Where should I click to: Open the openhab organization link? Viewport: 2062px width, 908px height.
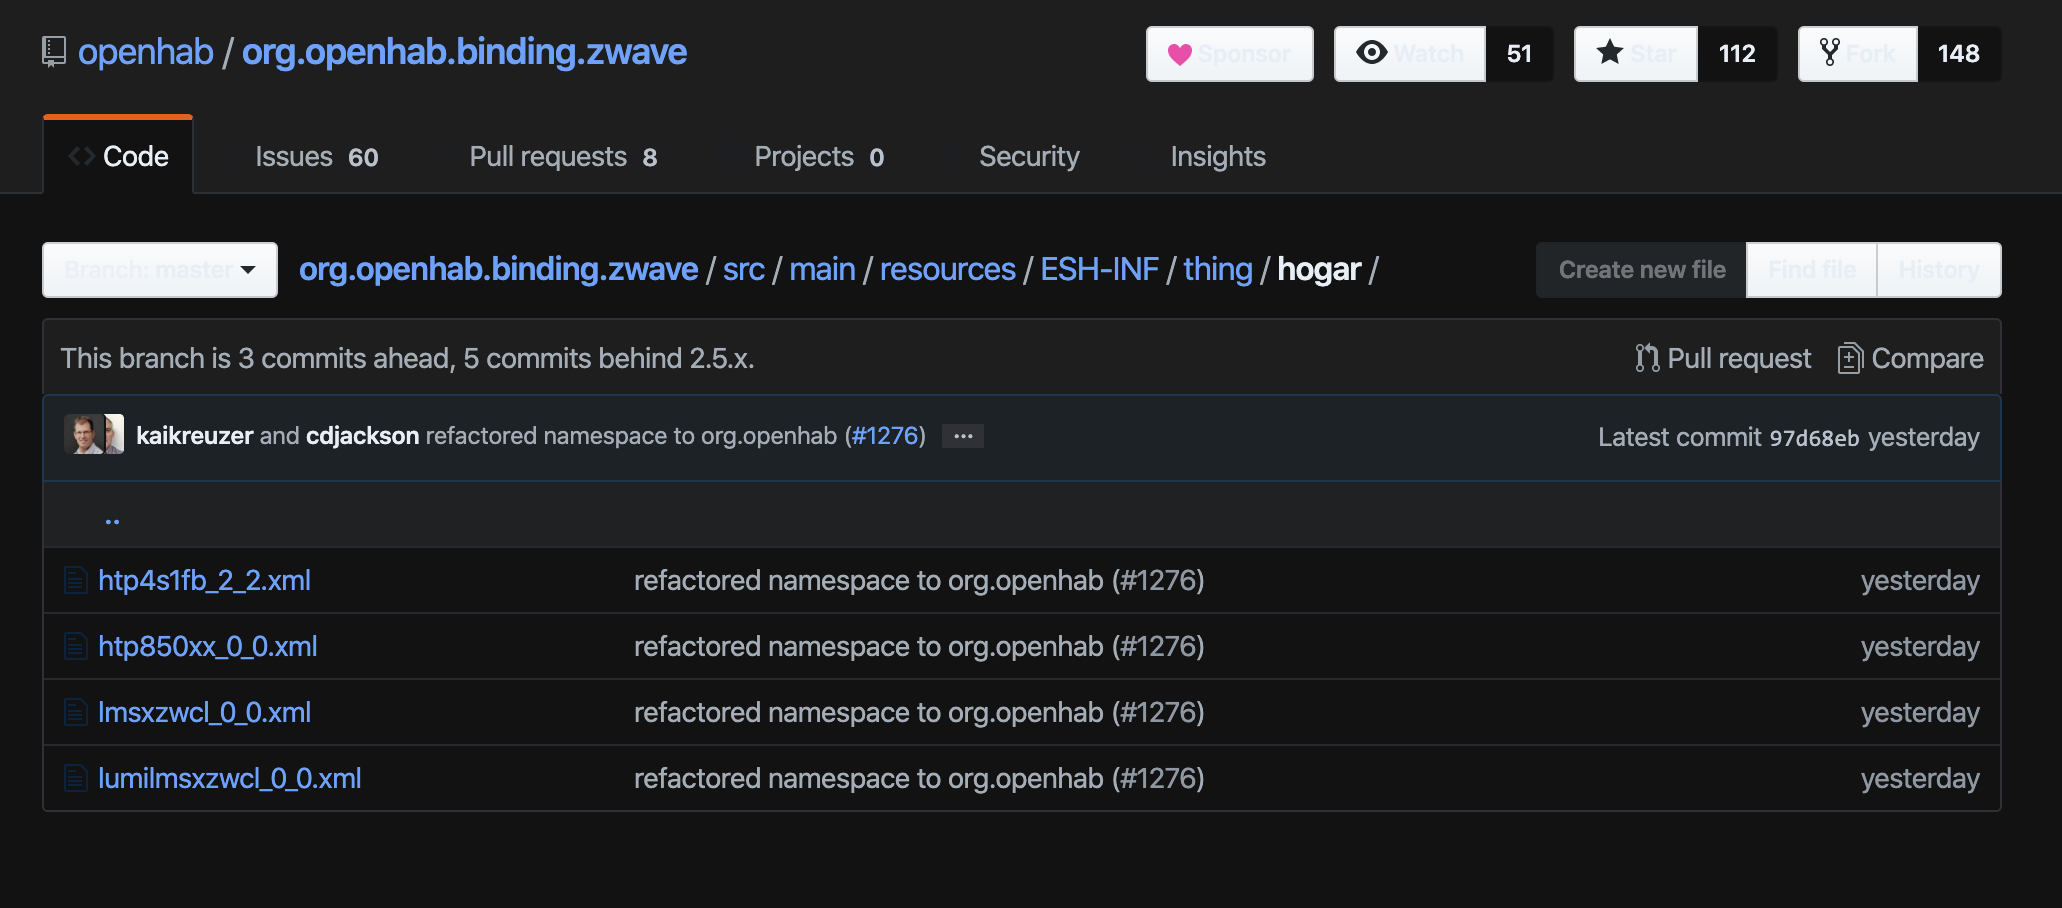(x=146, y=52)
